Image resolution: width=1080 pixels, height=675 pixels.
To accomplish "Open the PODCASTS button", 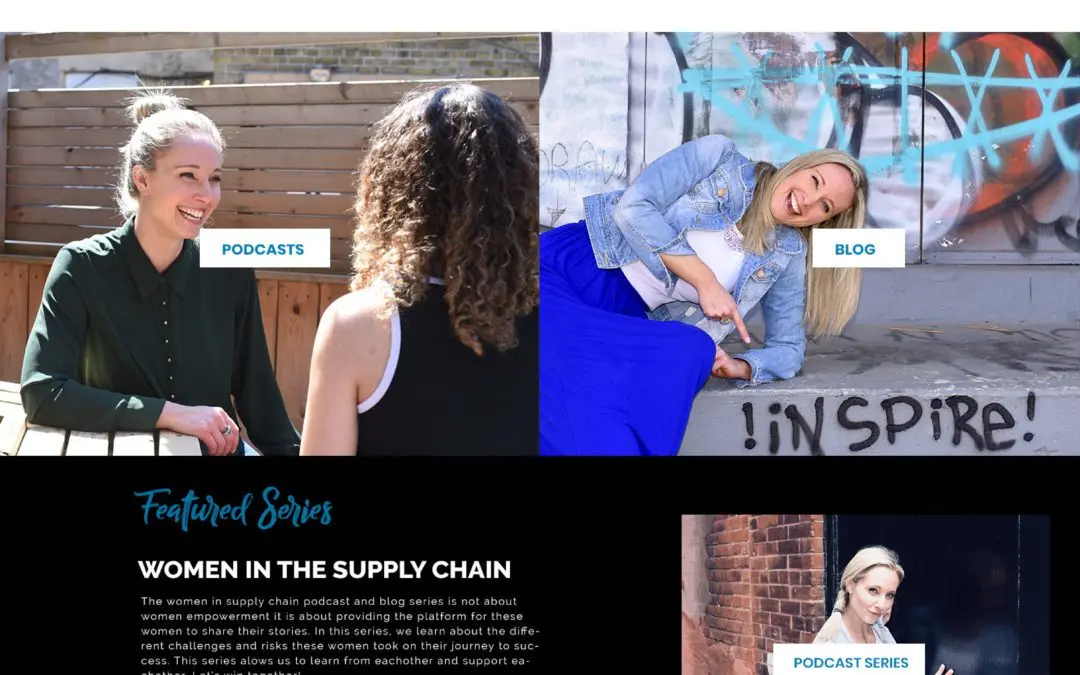I will [x=264, y=248].
